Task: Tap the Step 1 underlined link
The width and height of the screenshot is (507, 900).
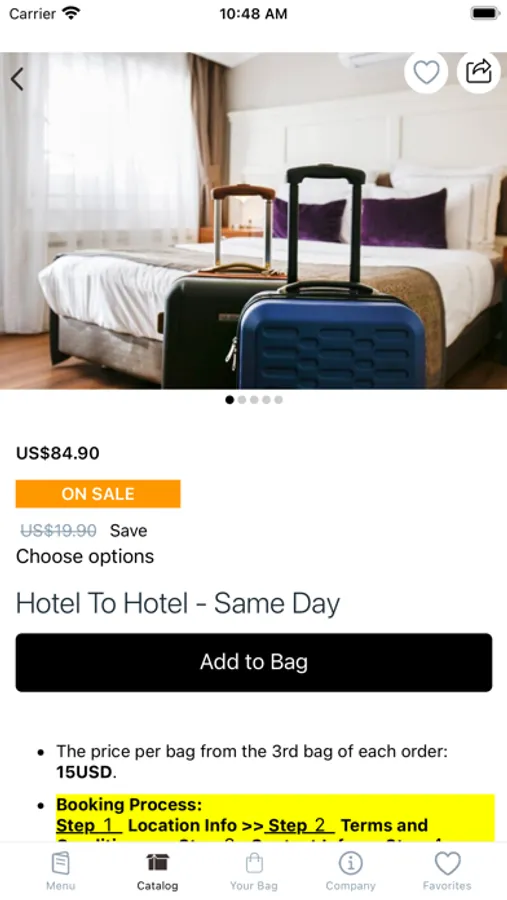Action: 89,825
